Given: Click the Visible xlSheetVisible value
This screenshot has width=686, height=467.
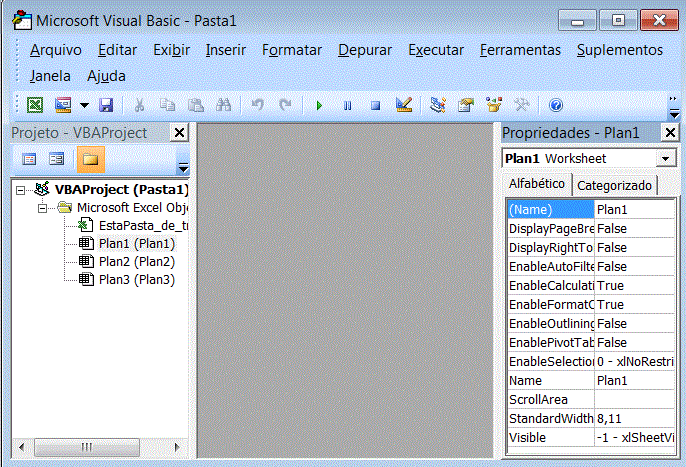Looking at the screenshot, I should coord(635,438).
